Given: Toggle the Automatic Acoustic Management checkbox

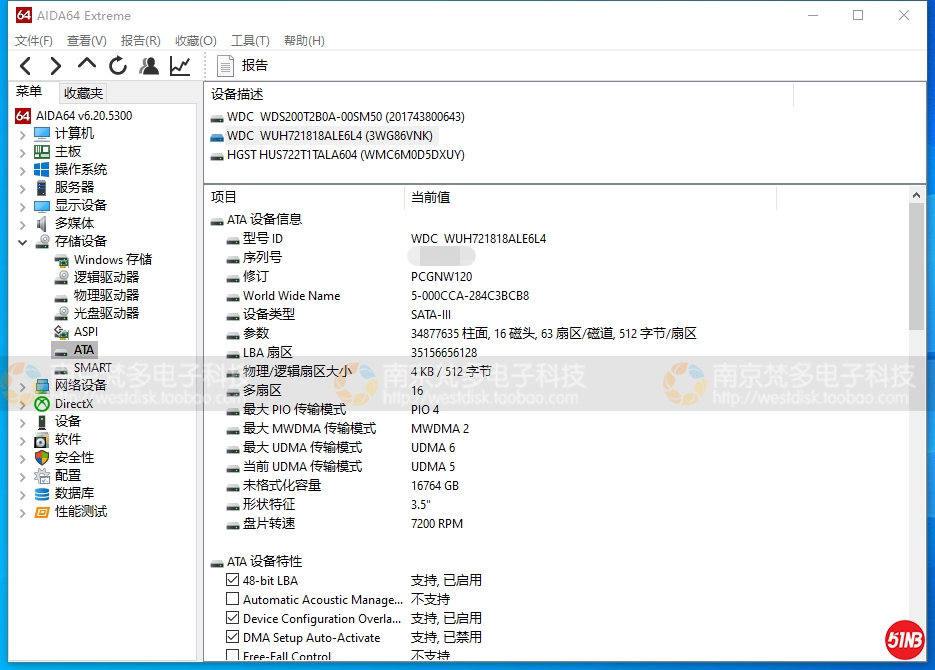Looking at the screenshot, I should click(233, 599).
